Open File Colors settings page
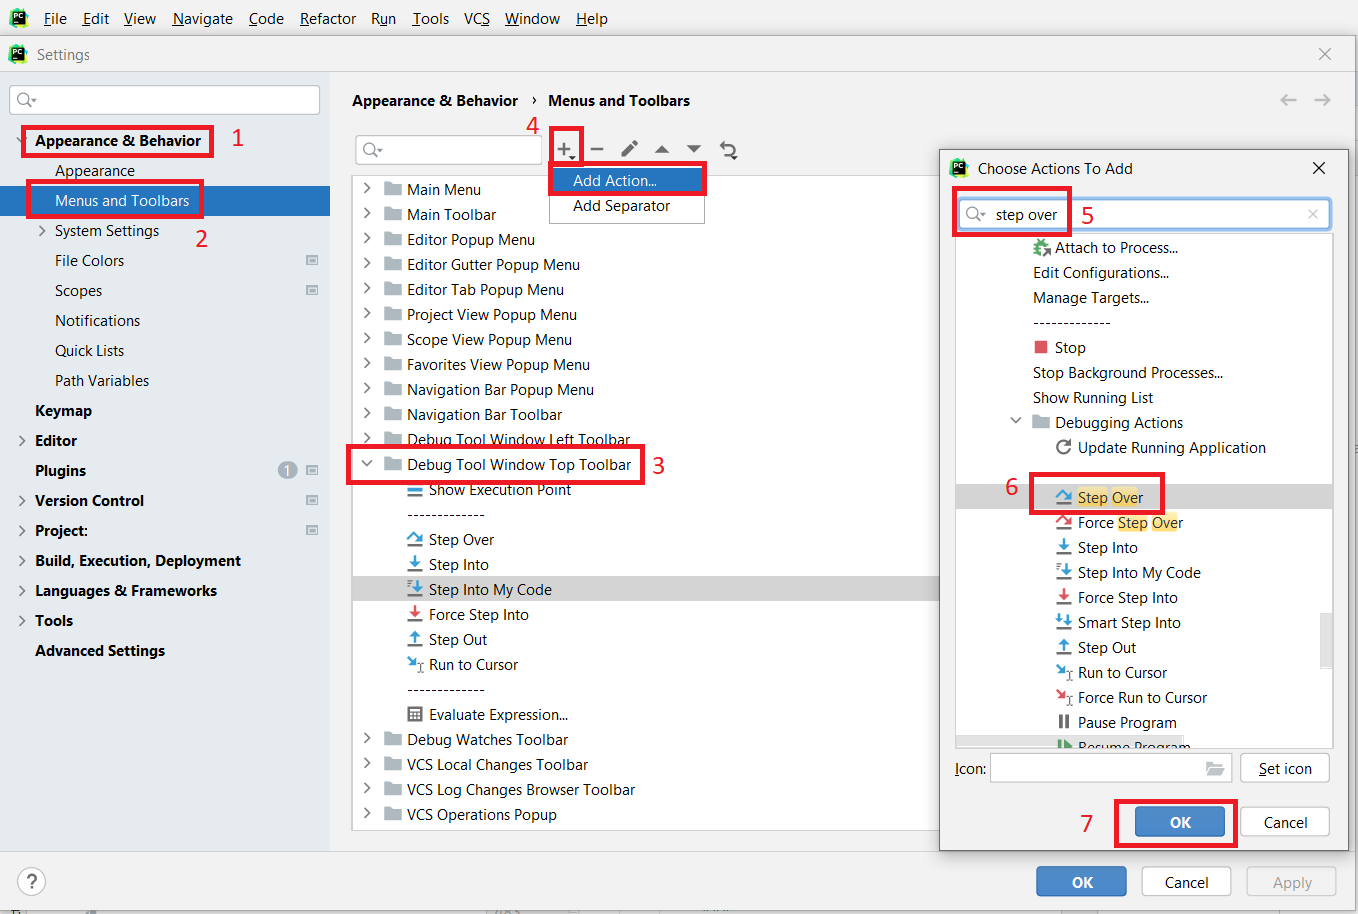Screen dimensions: 1358x914 [90, 261]
